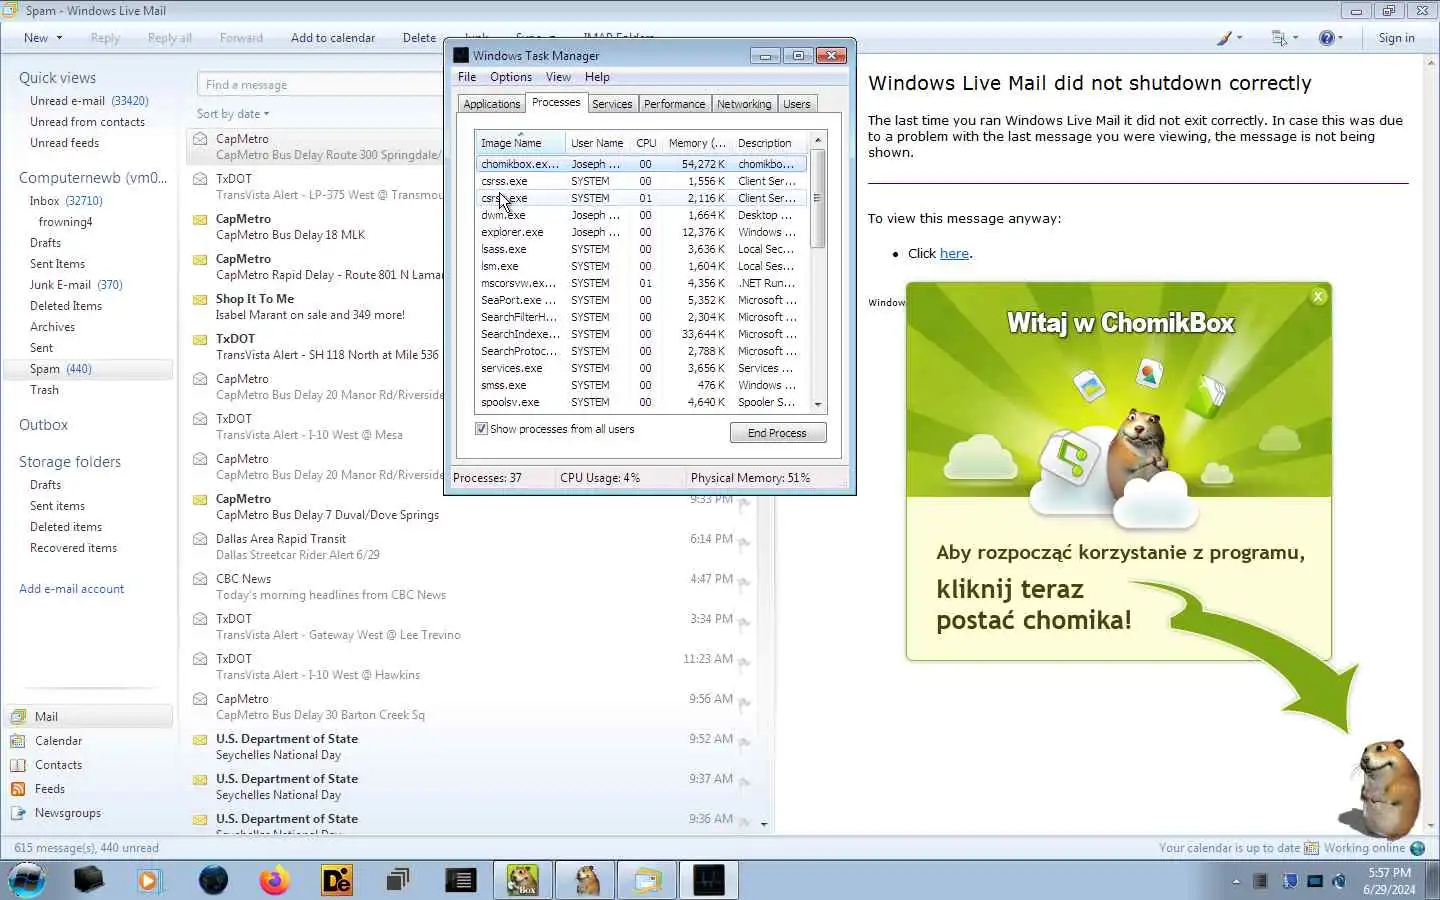Open the View menu in Task Manager
This screenshot has width=1440, height=900.
point(558,77)
